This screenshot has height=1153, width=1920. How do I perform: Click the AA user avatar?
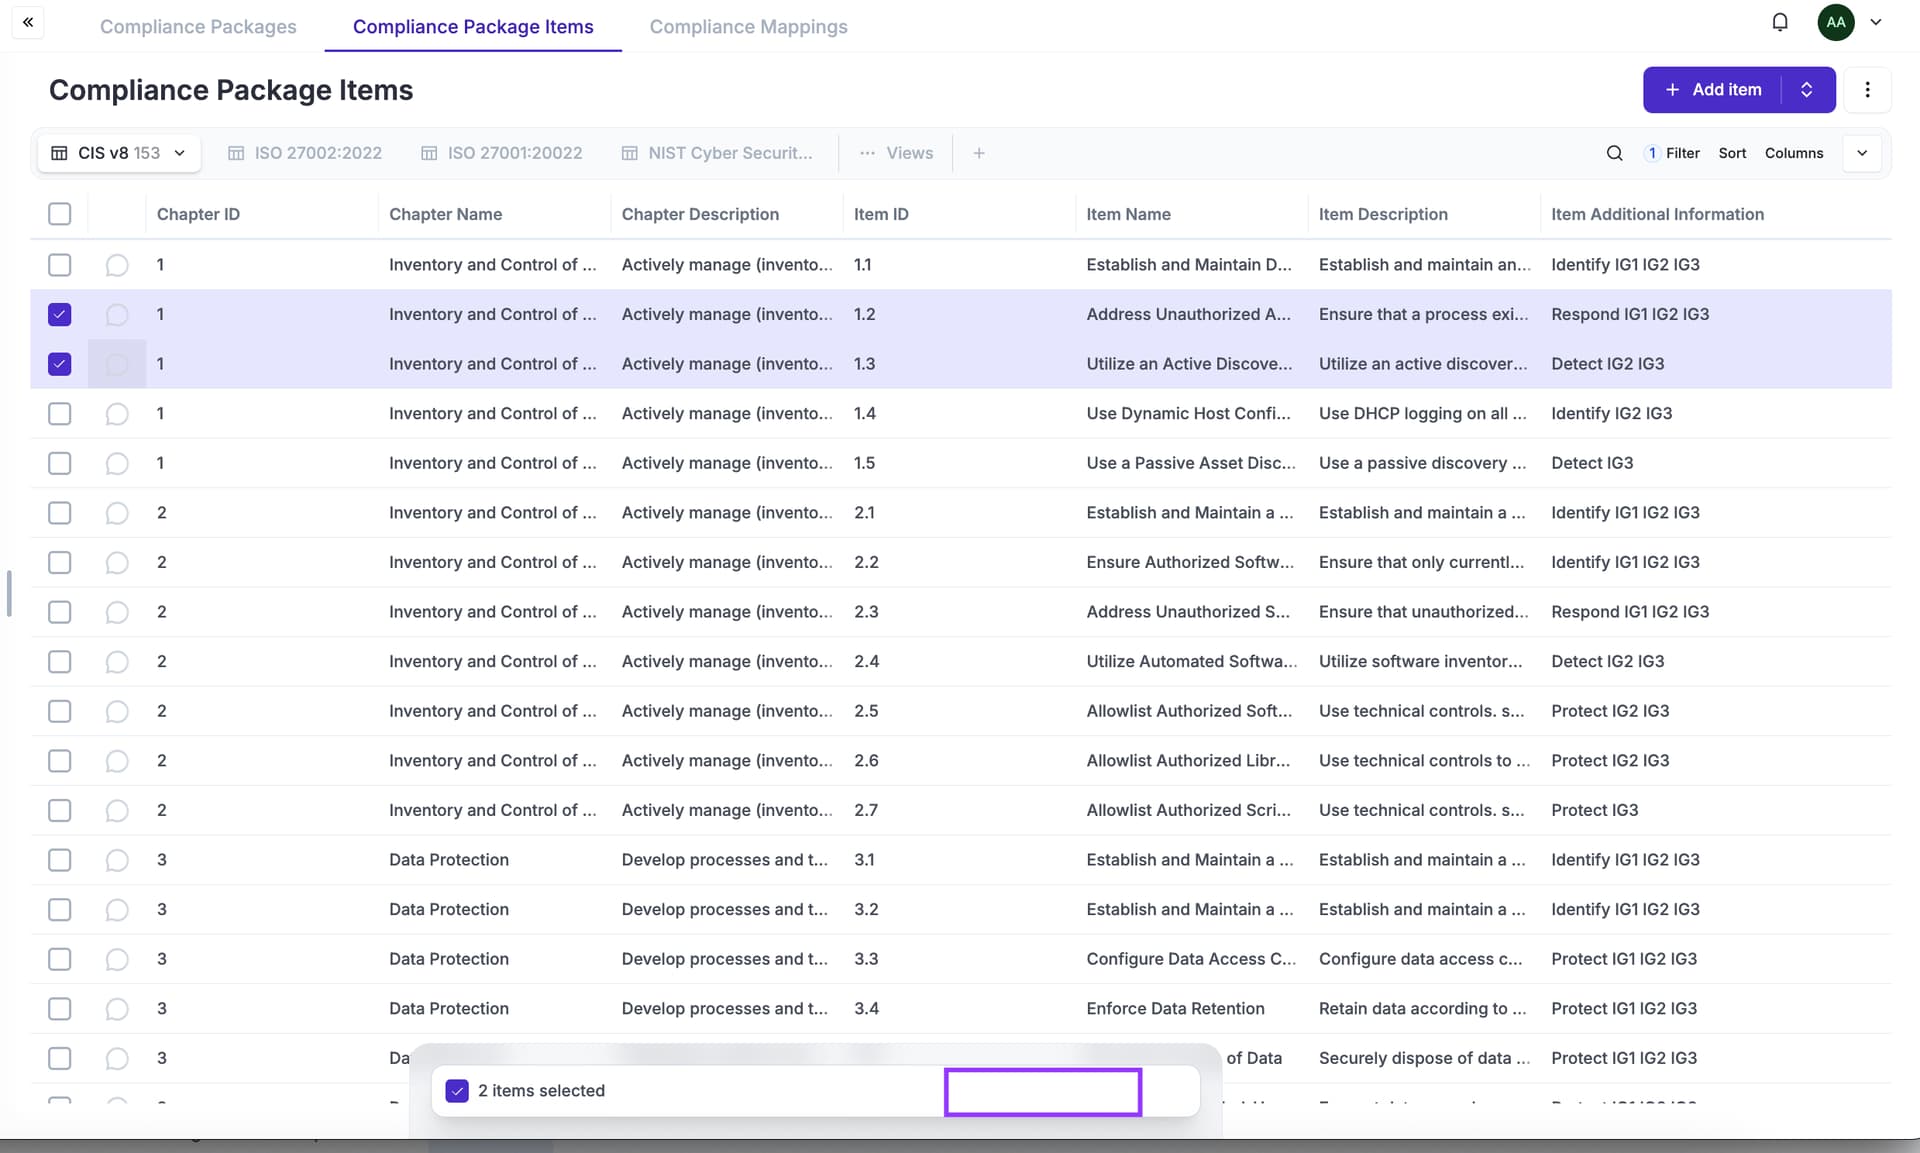(1836, 22)
